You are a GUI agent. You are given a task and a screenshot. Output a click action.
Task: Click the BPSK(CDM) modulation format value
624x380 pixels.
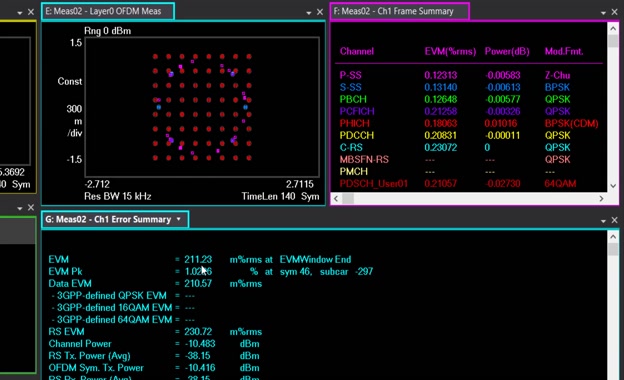(571, 123)
